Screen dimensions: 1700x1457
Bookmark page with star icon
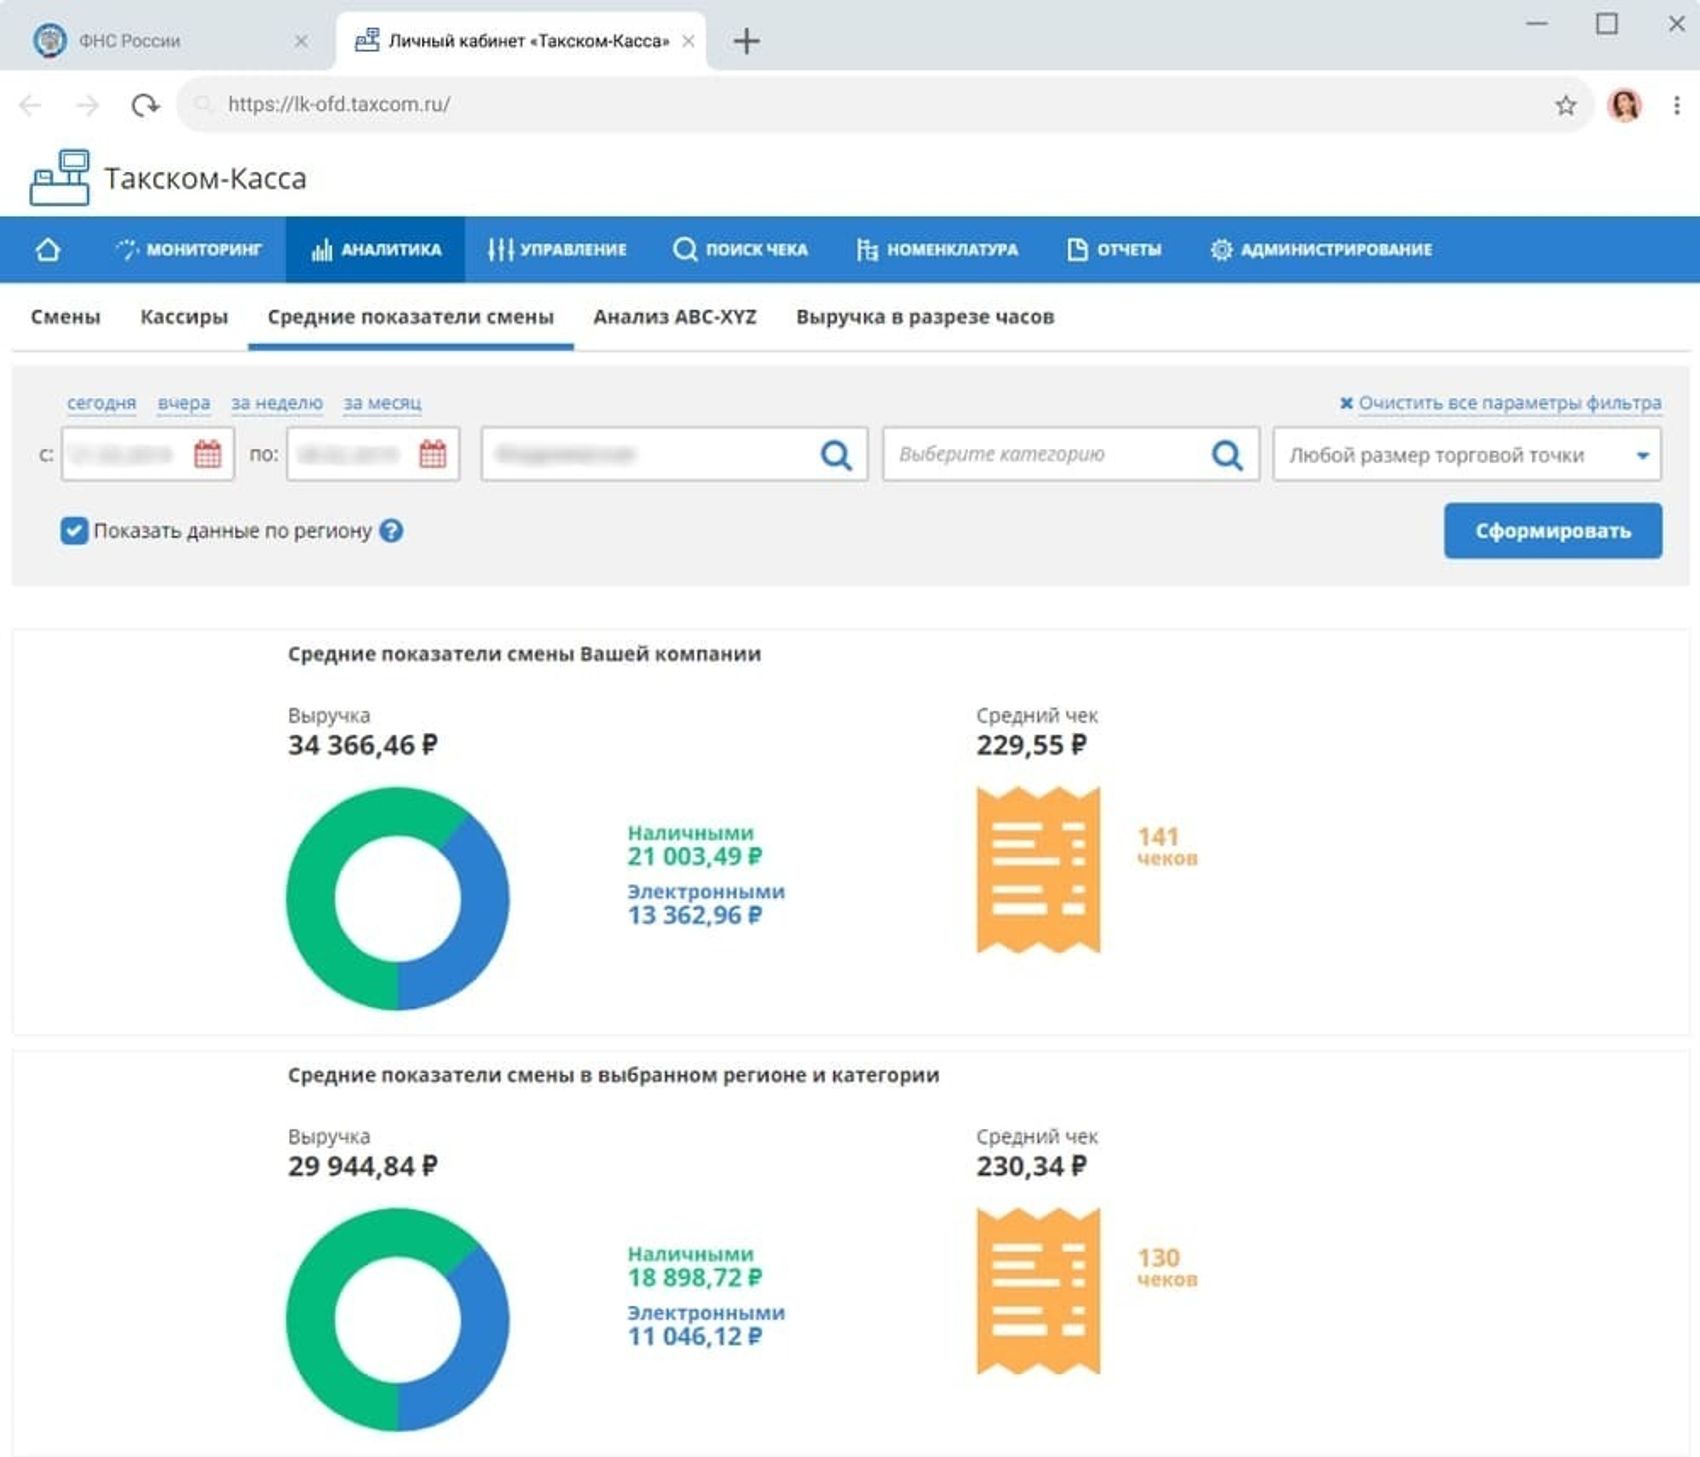(x=1566, y=105)
